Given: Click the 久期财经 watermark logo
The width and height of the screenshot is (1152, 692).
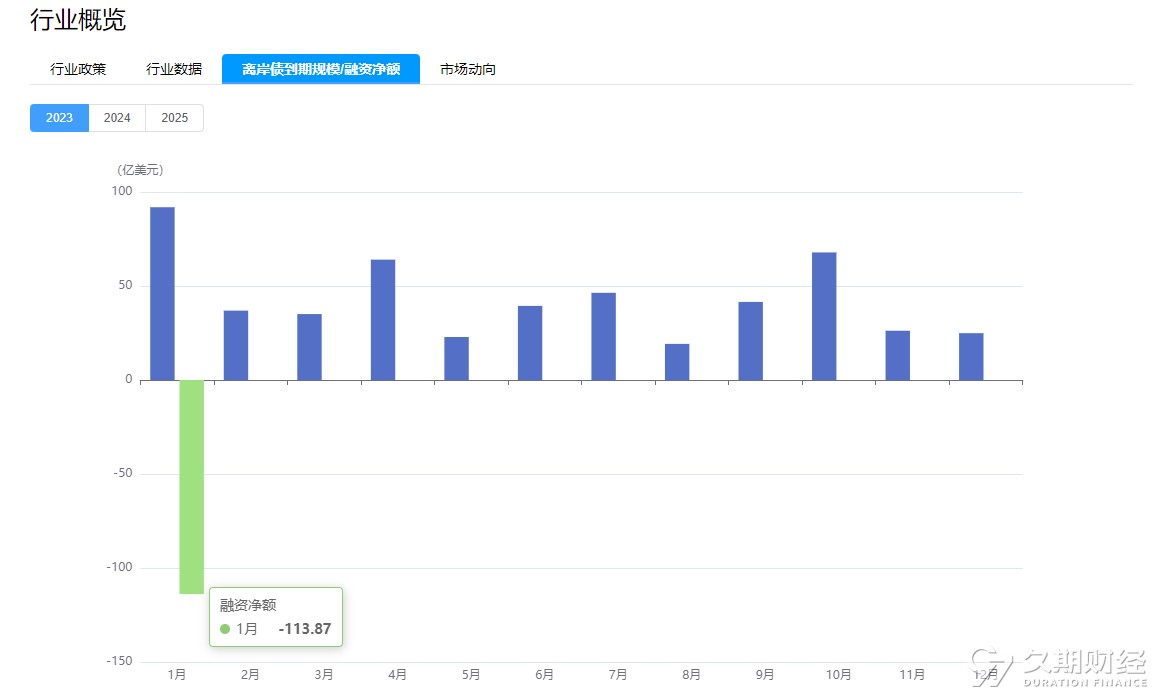Looking at the screenshot, I should 1059,668.
